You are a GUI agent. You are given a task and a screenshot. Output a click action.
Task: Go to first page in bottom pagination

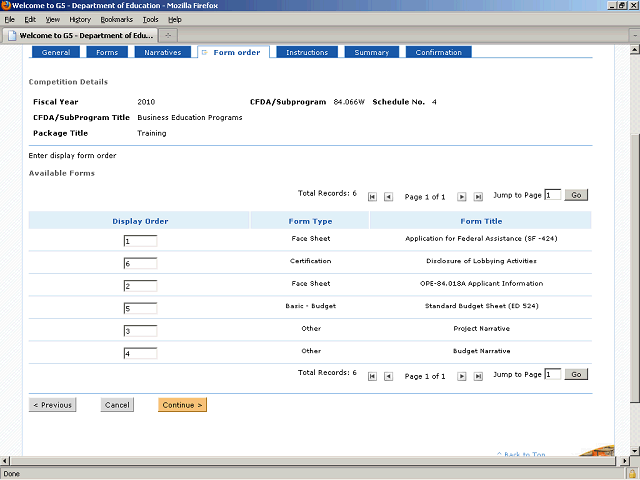pos(373,376)
